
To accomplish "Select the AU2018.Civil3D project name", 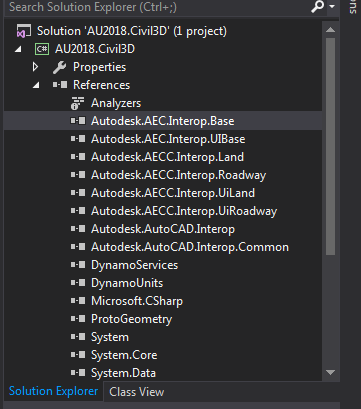I will pyautogui.click(x=95, y=49).
